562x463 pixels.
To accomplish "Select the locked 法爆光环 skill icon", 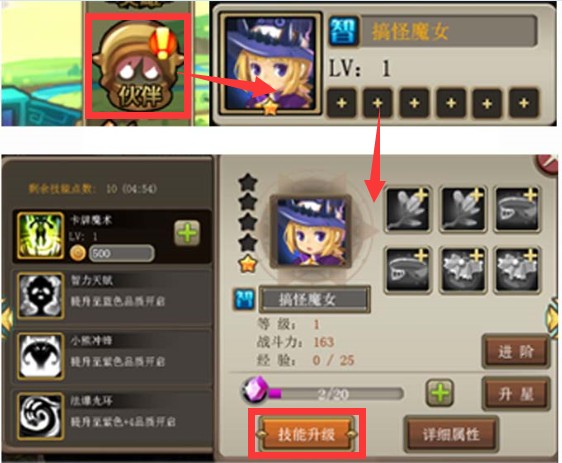I will (41, 416).
